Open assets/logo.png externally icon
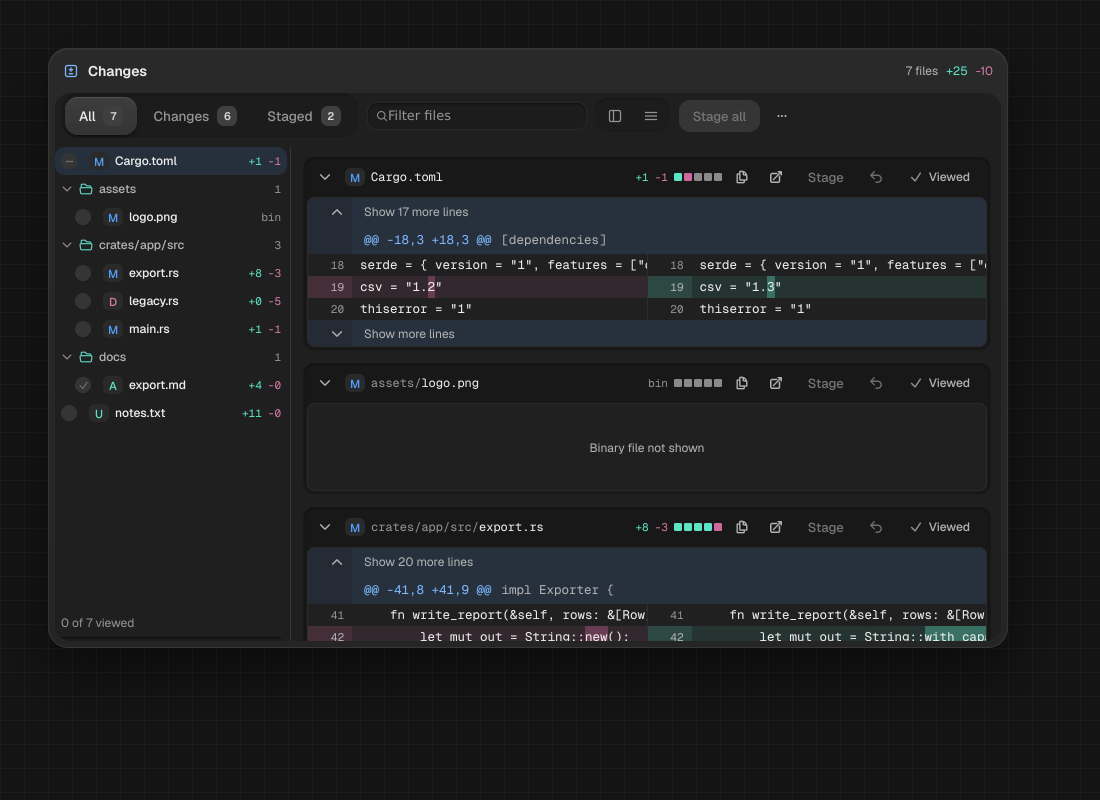The width and height of the screenshot is (1100, 800). (x=775, y=383)
